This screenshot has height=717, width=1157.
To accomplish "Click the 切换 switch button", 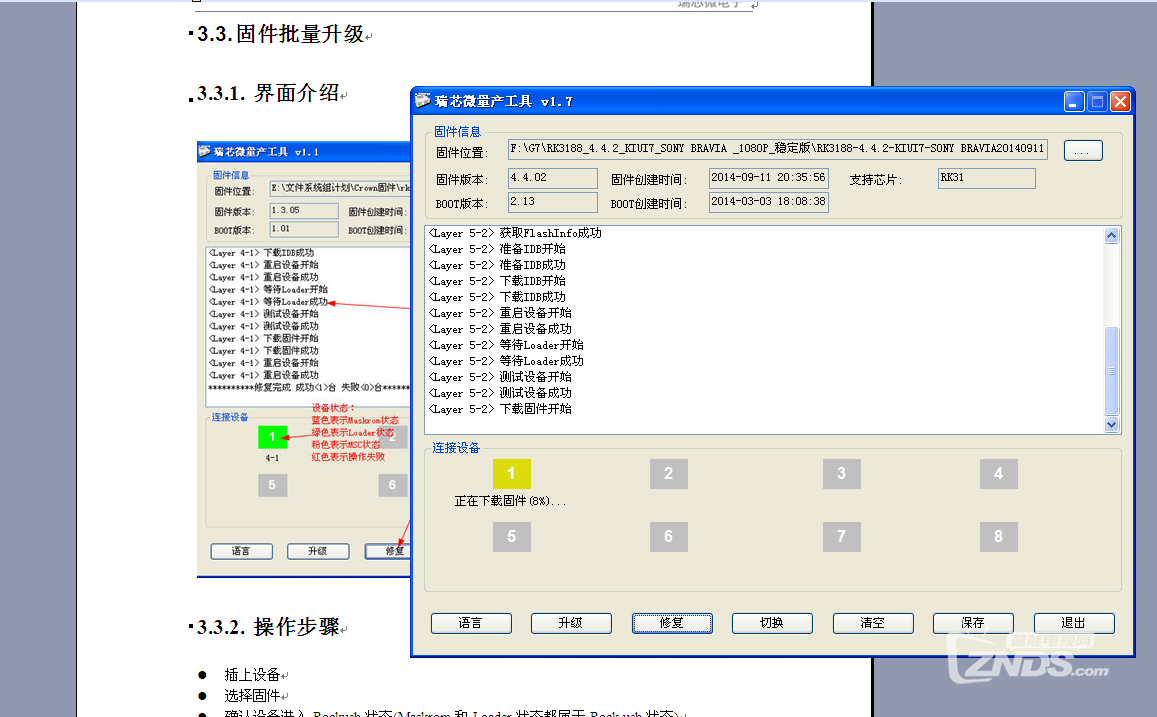I will pyautogui.click(x=772, y=623).
